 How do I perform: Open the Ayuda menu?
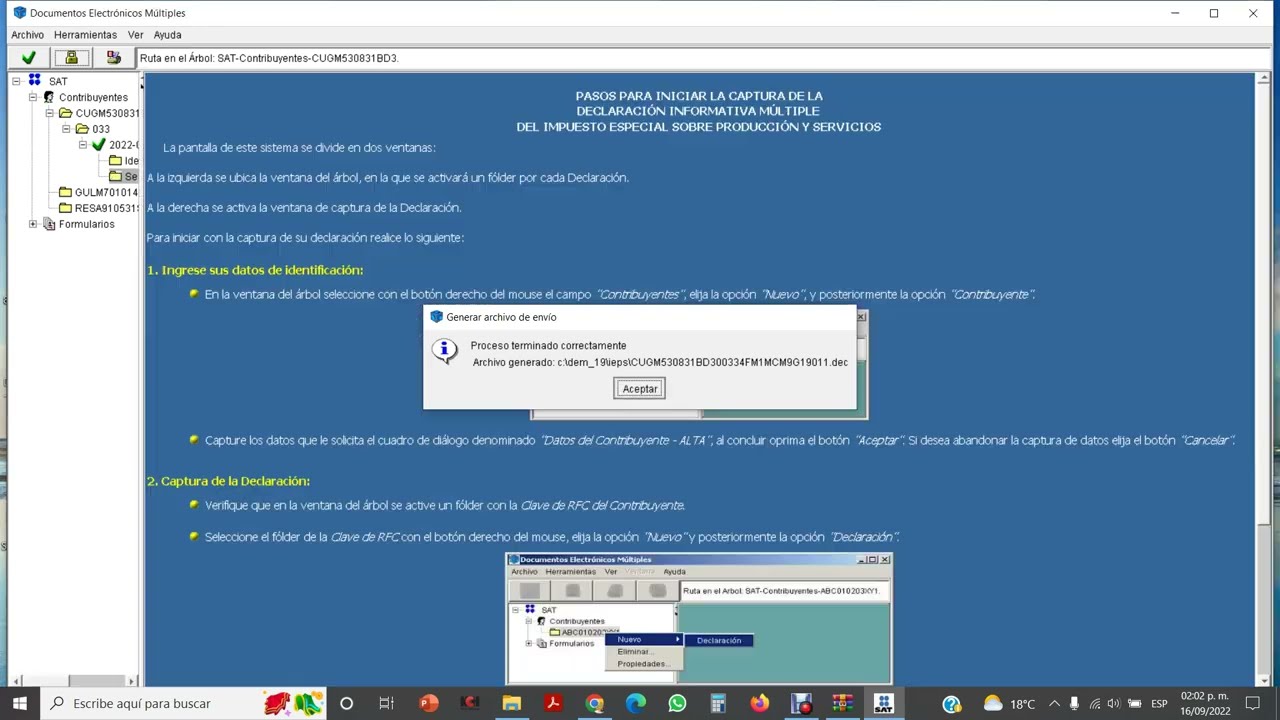tap(167, 35)
